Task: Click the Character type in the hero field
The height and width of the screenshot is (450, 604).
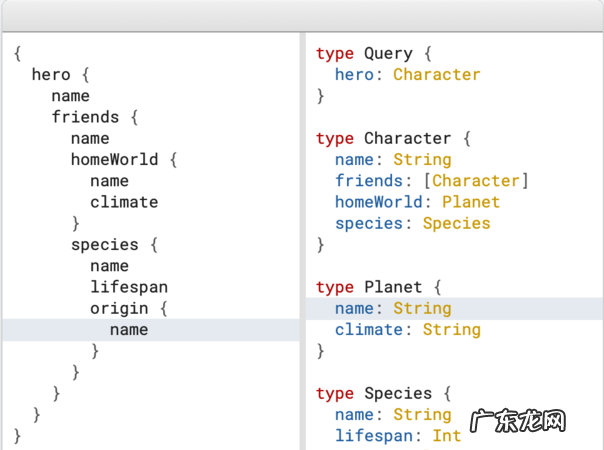Action: point(436,75)
